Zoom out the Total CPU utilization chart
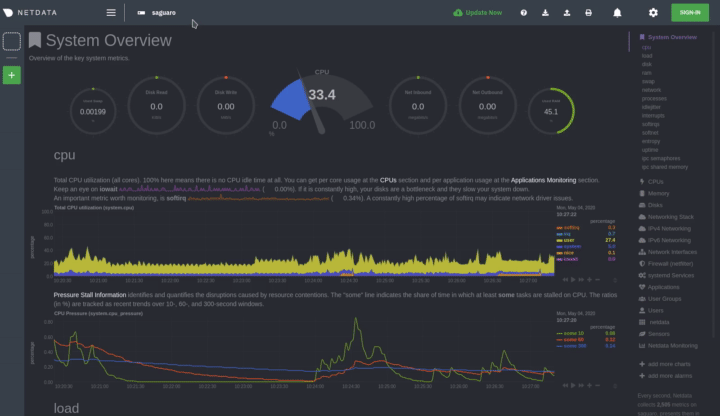This screenshot has height=416, width=720. point(597,280)
